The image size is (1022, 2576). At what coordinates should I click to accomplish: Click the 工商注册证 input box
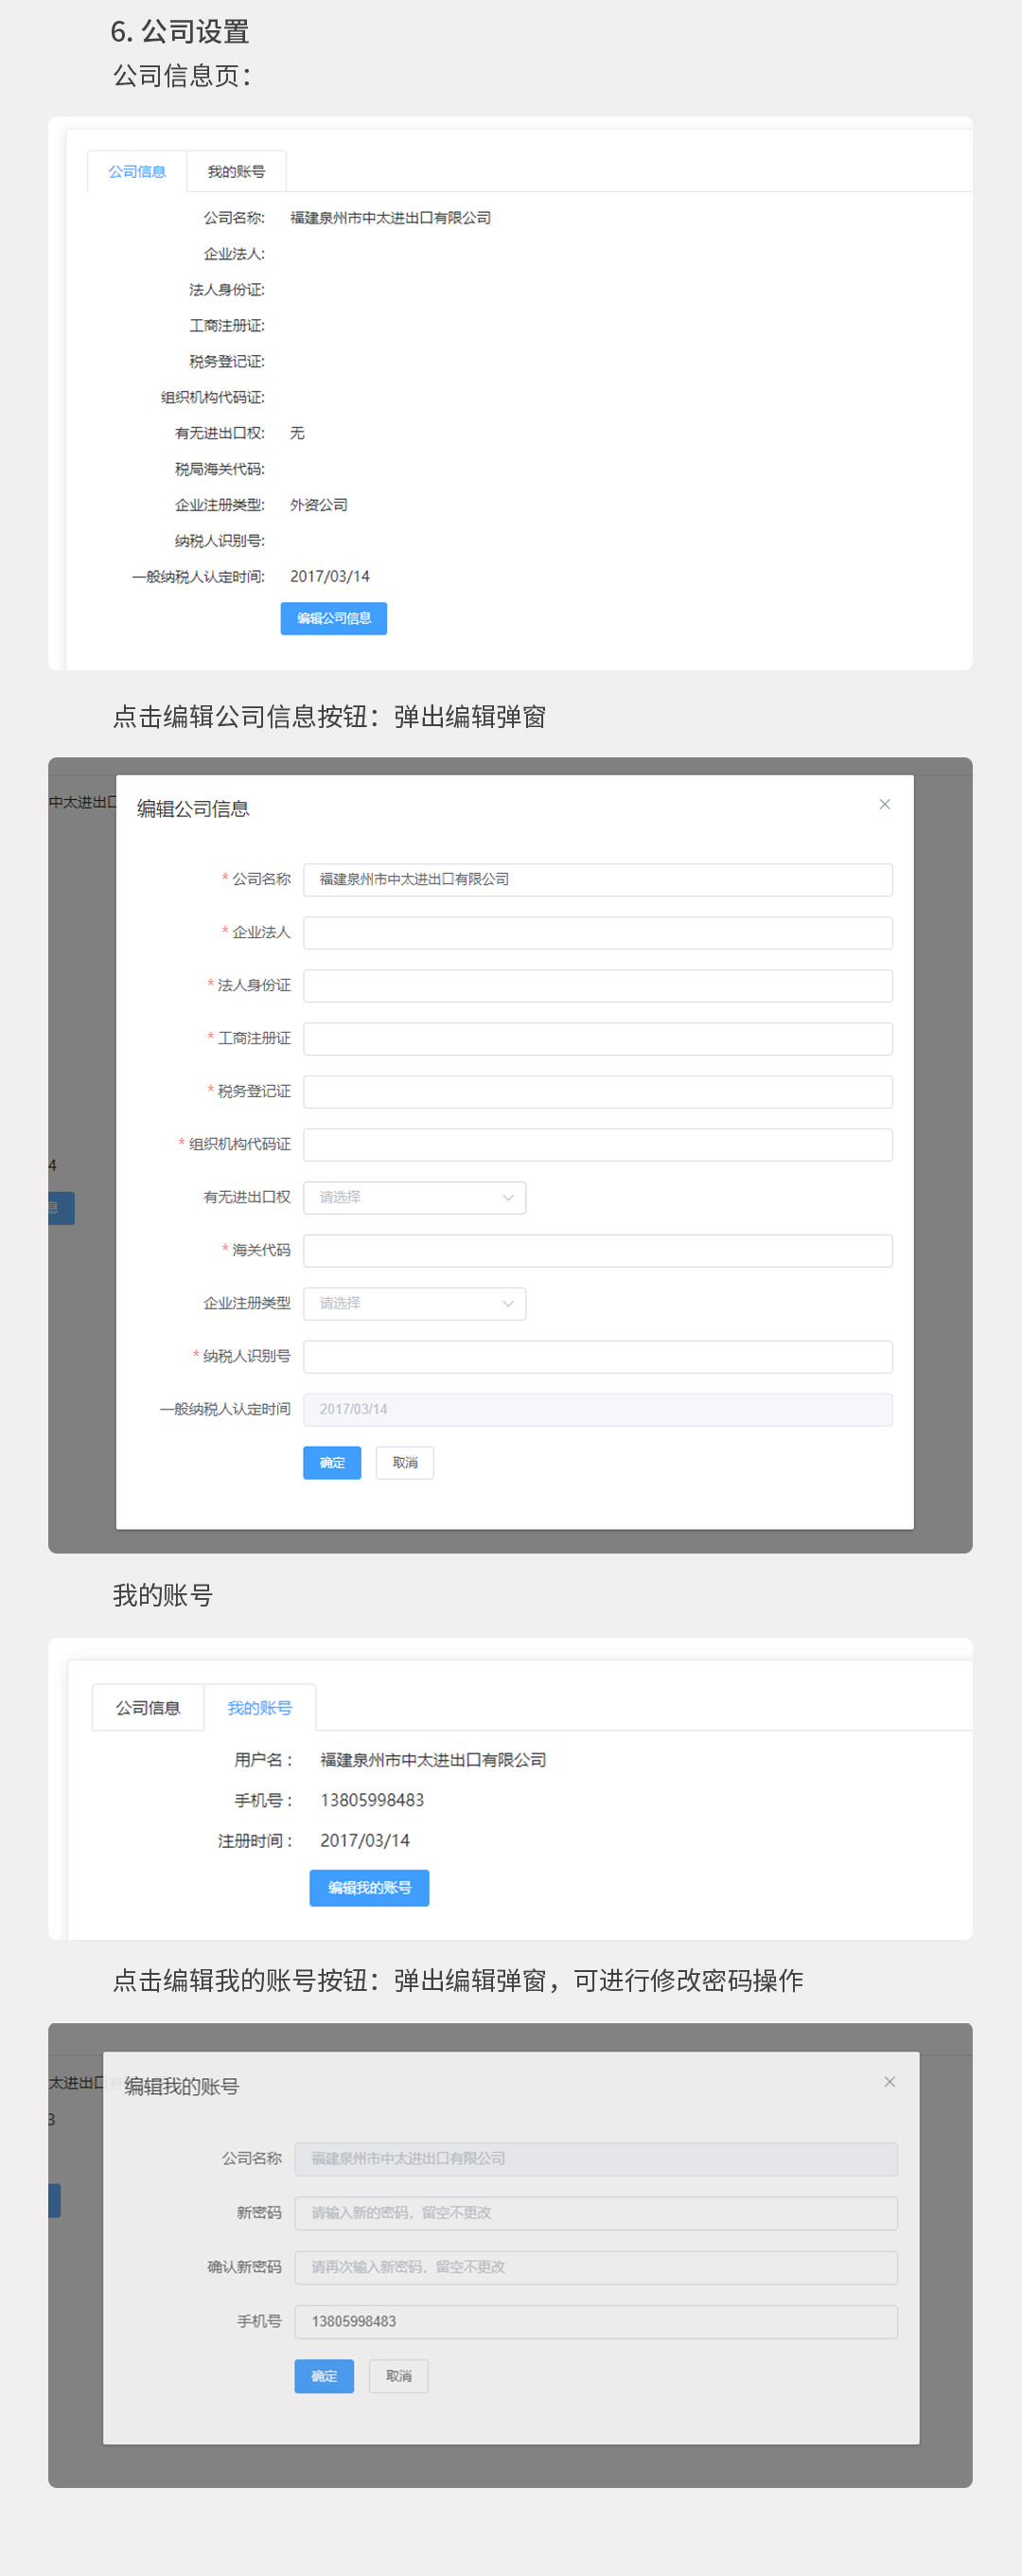[597, 1038]
